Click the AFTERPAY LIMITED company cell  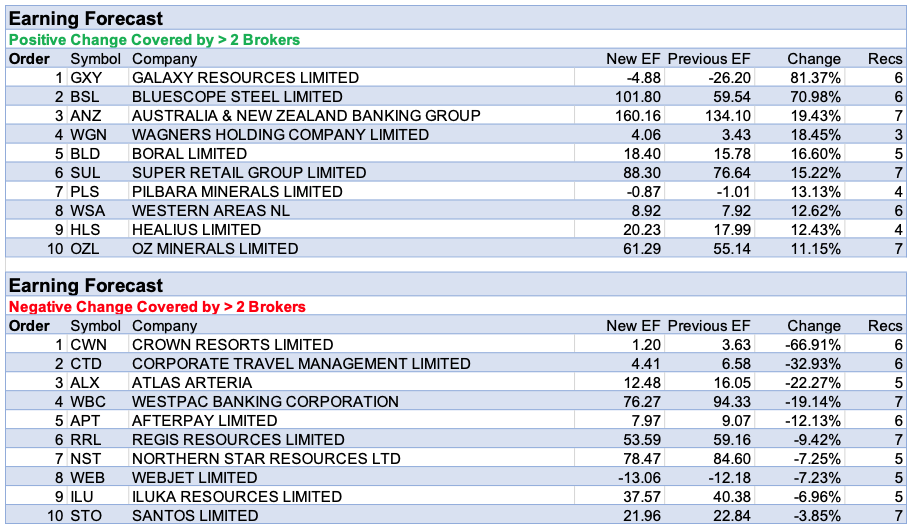pyautogui.click(x=203, y=421)
